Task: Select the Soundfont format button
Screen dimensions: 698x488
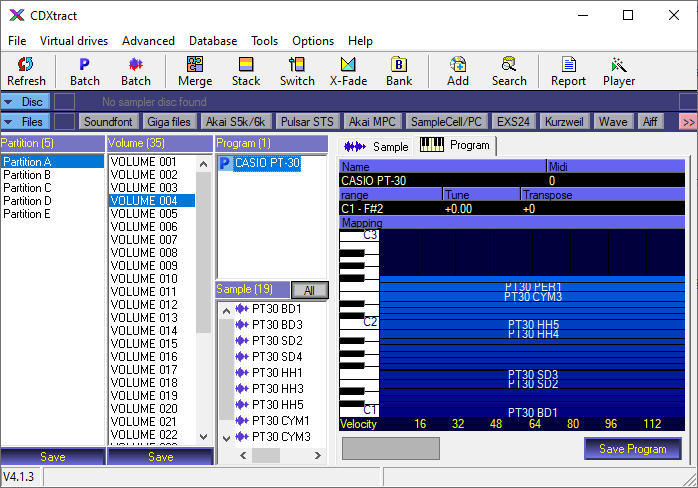Action: (x=108, y=121)
